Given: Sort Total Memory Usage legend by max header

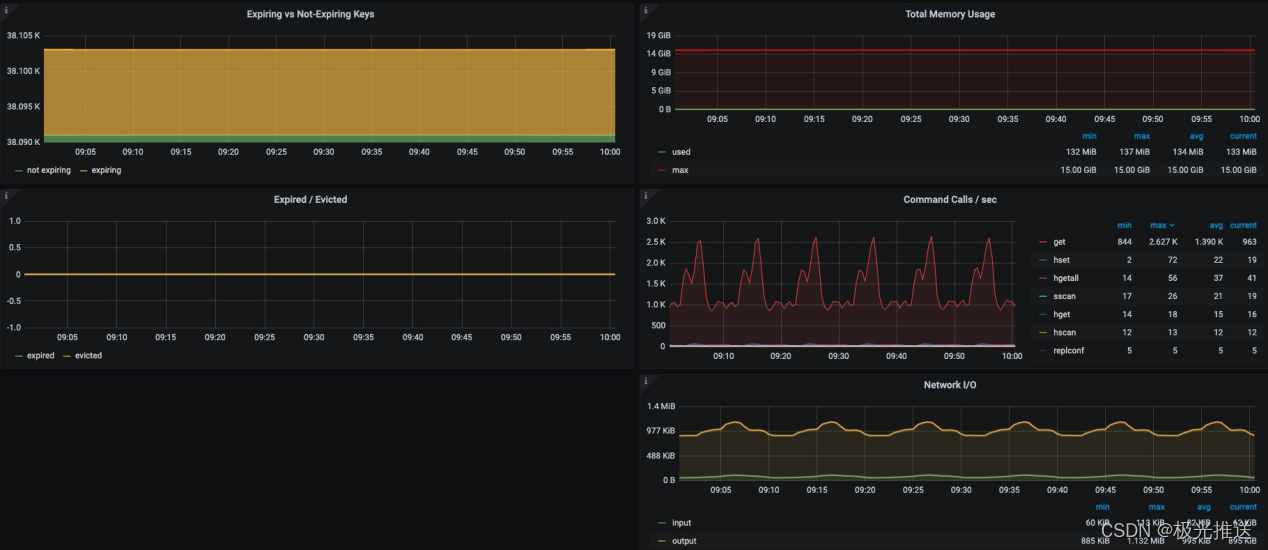Looking at the screenshot, I should coord(1141,136).
